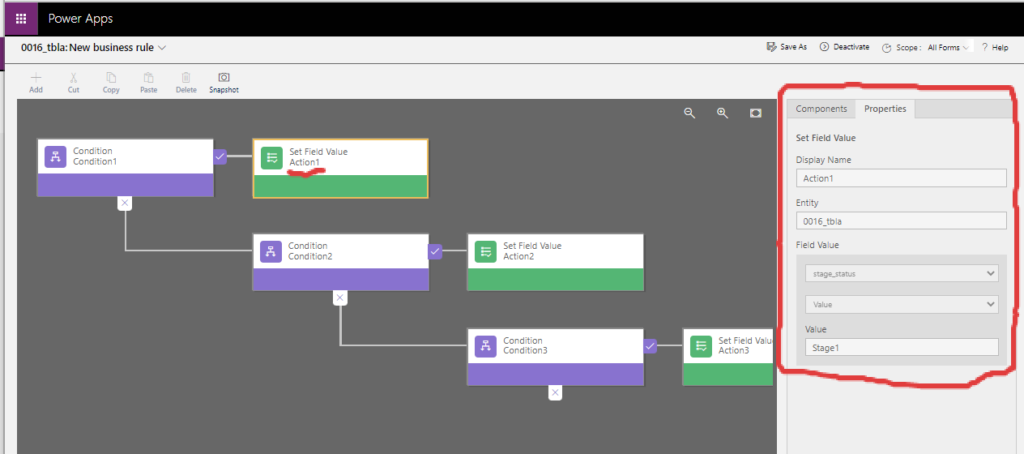Zoom out on the designer canvas
This screenshot has width=1024, height=454.
coord(689,114)
